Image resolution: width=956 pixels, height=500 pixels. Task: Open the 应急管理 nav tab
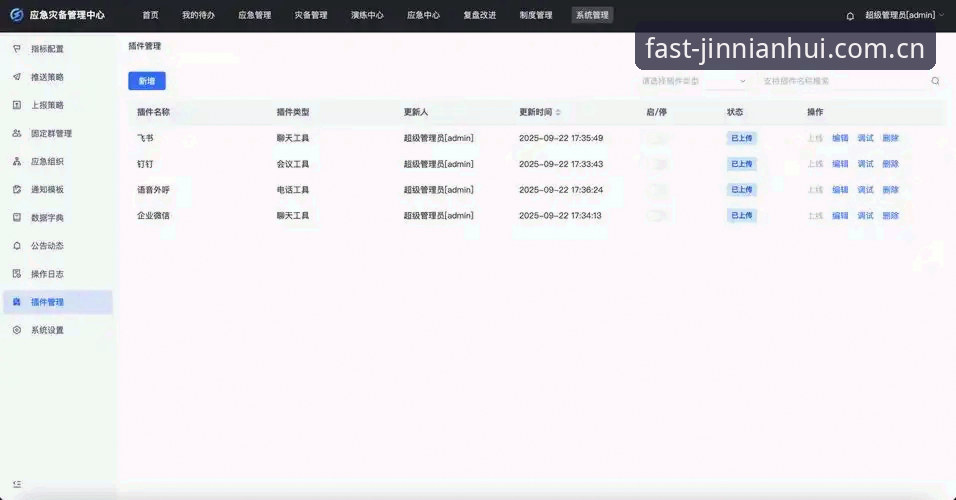tap(255, 15)
